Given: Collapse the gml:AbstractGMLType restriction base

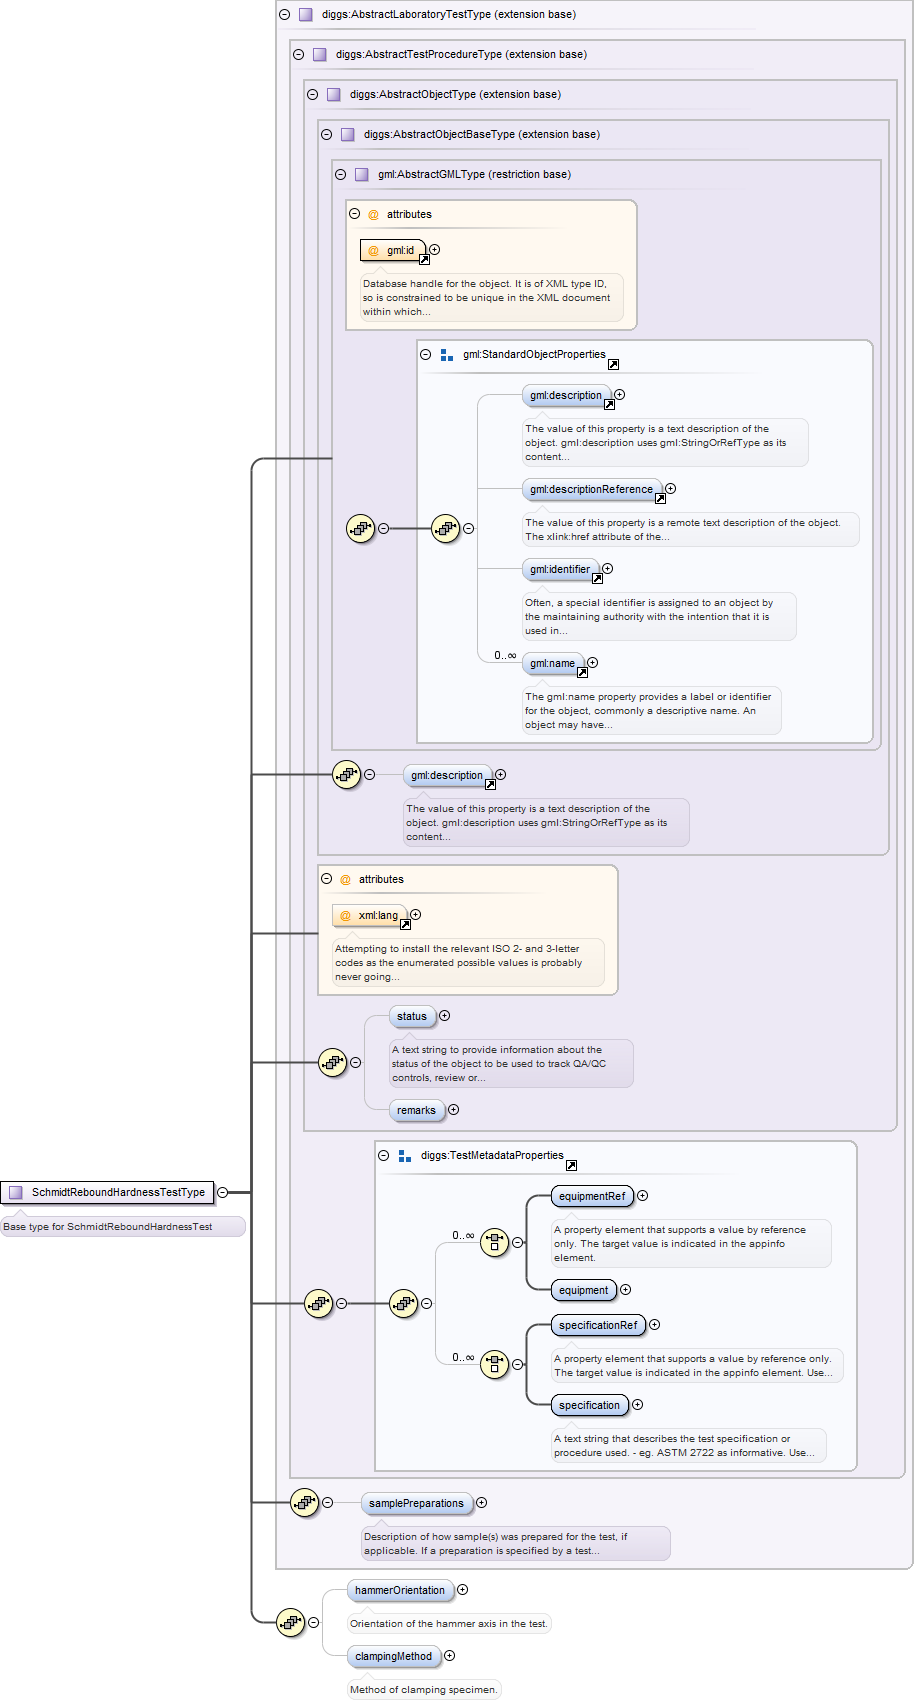Looking at the screenshot, I should [x=341, y=175].
